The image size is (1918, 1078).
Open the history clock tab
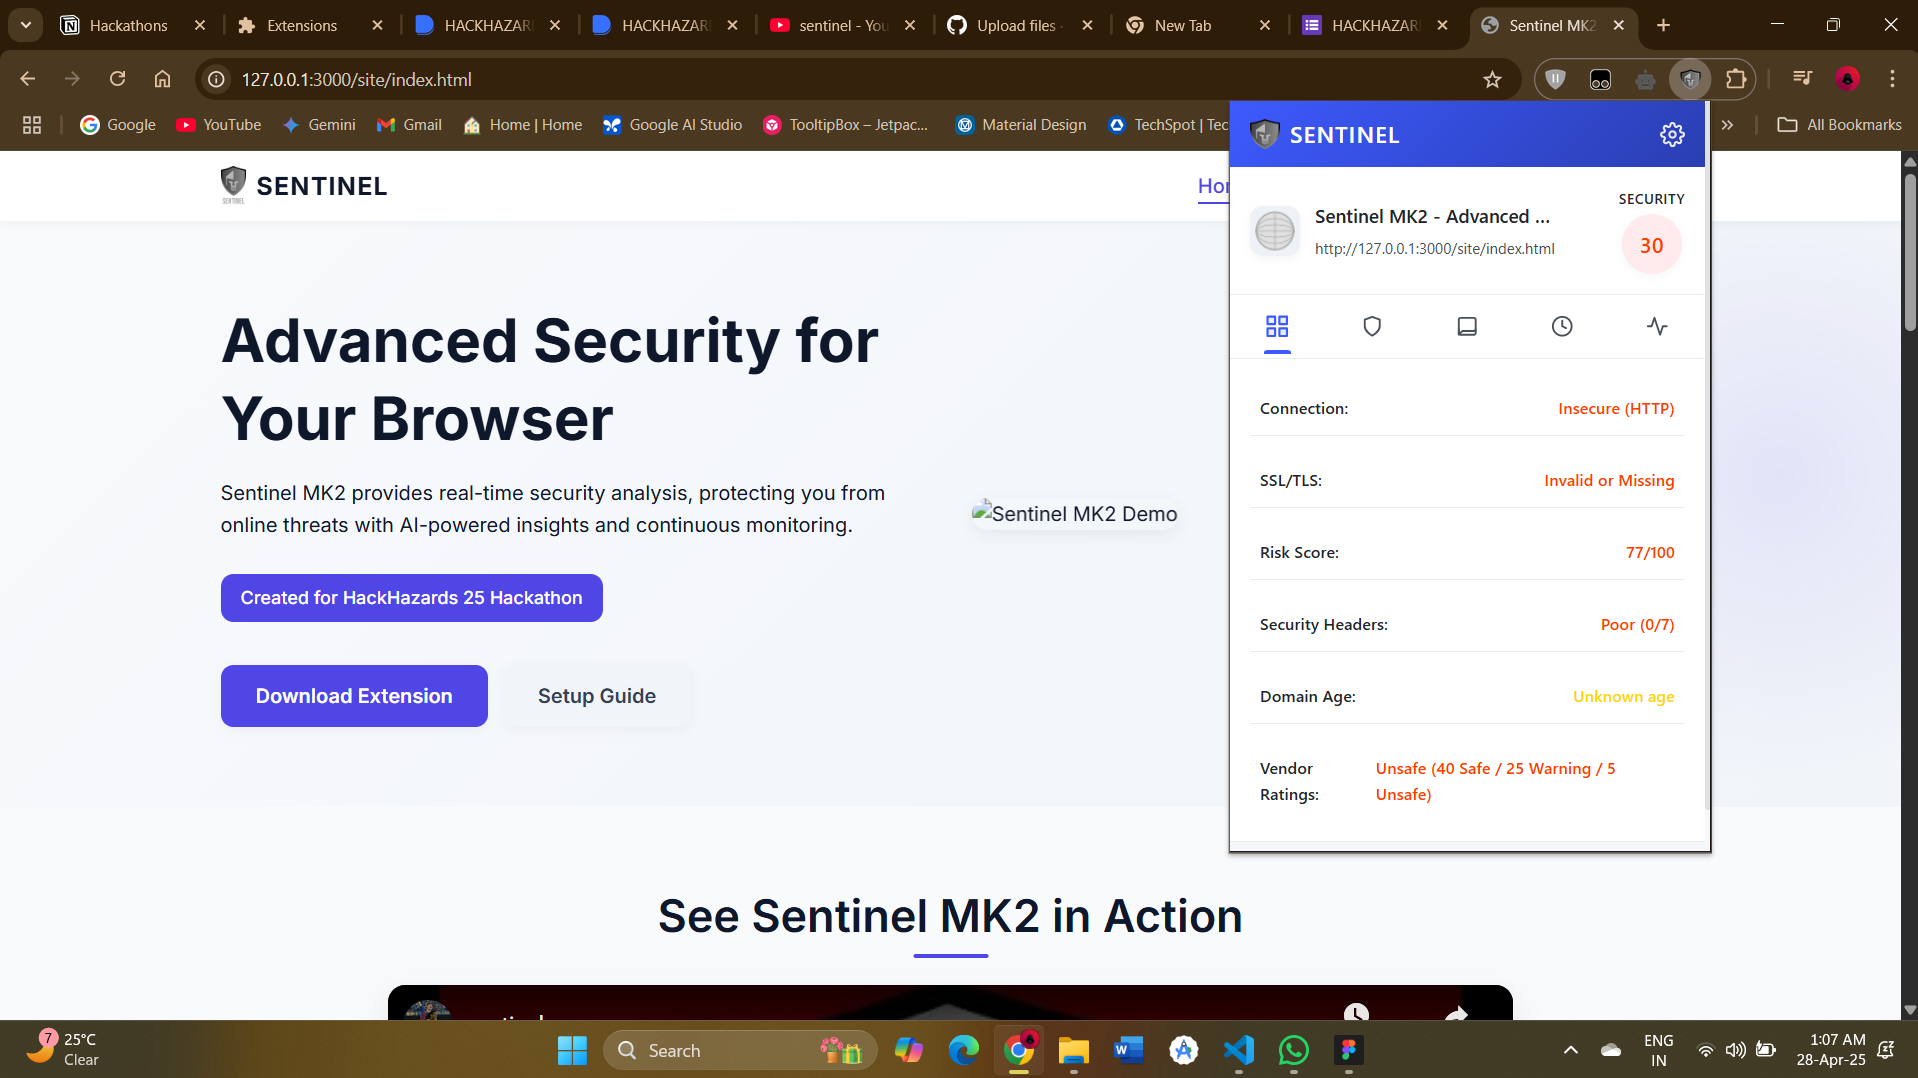click(x=1562, y=327)
